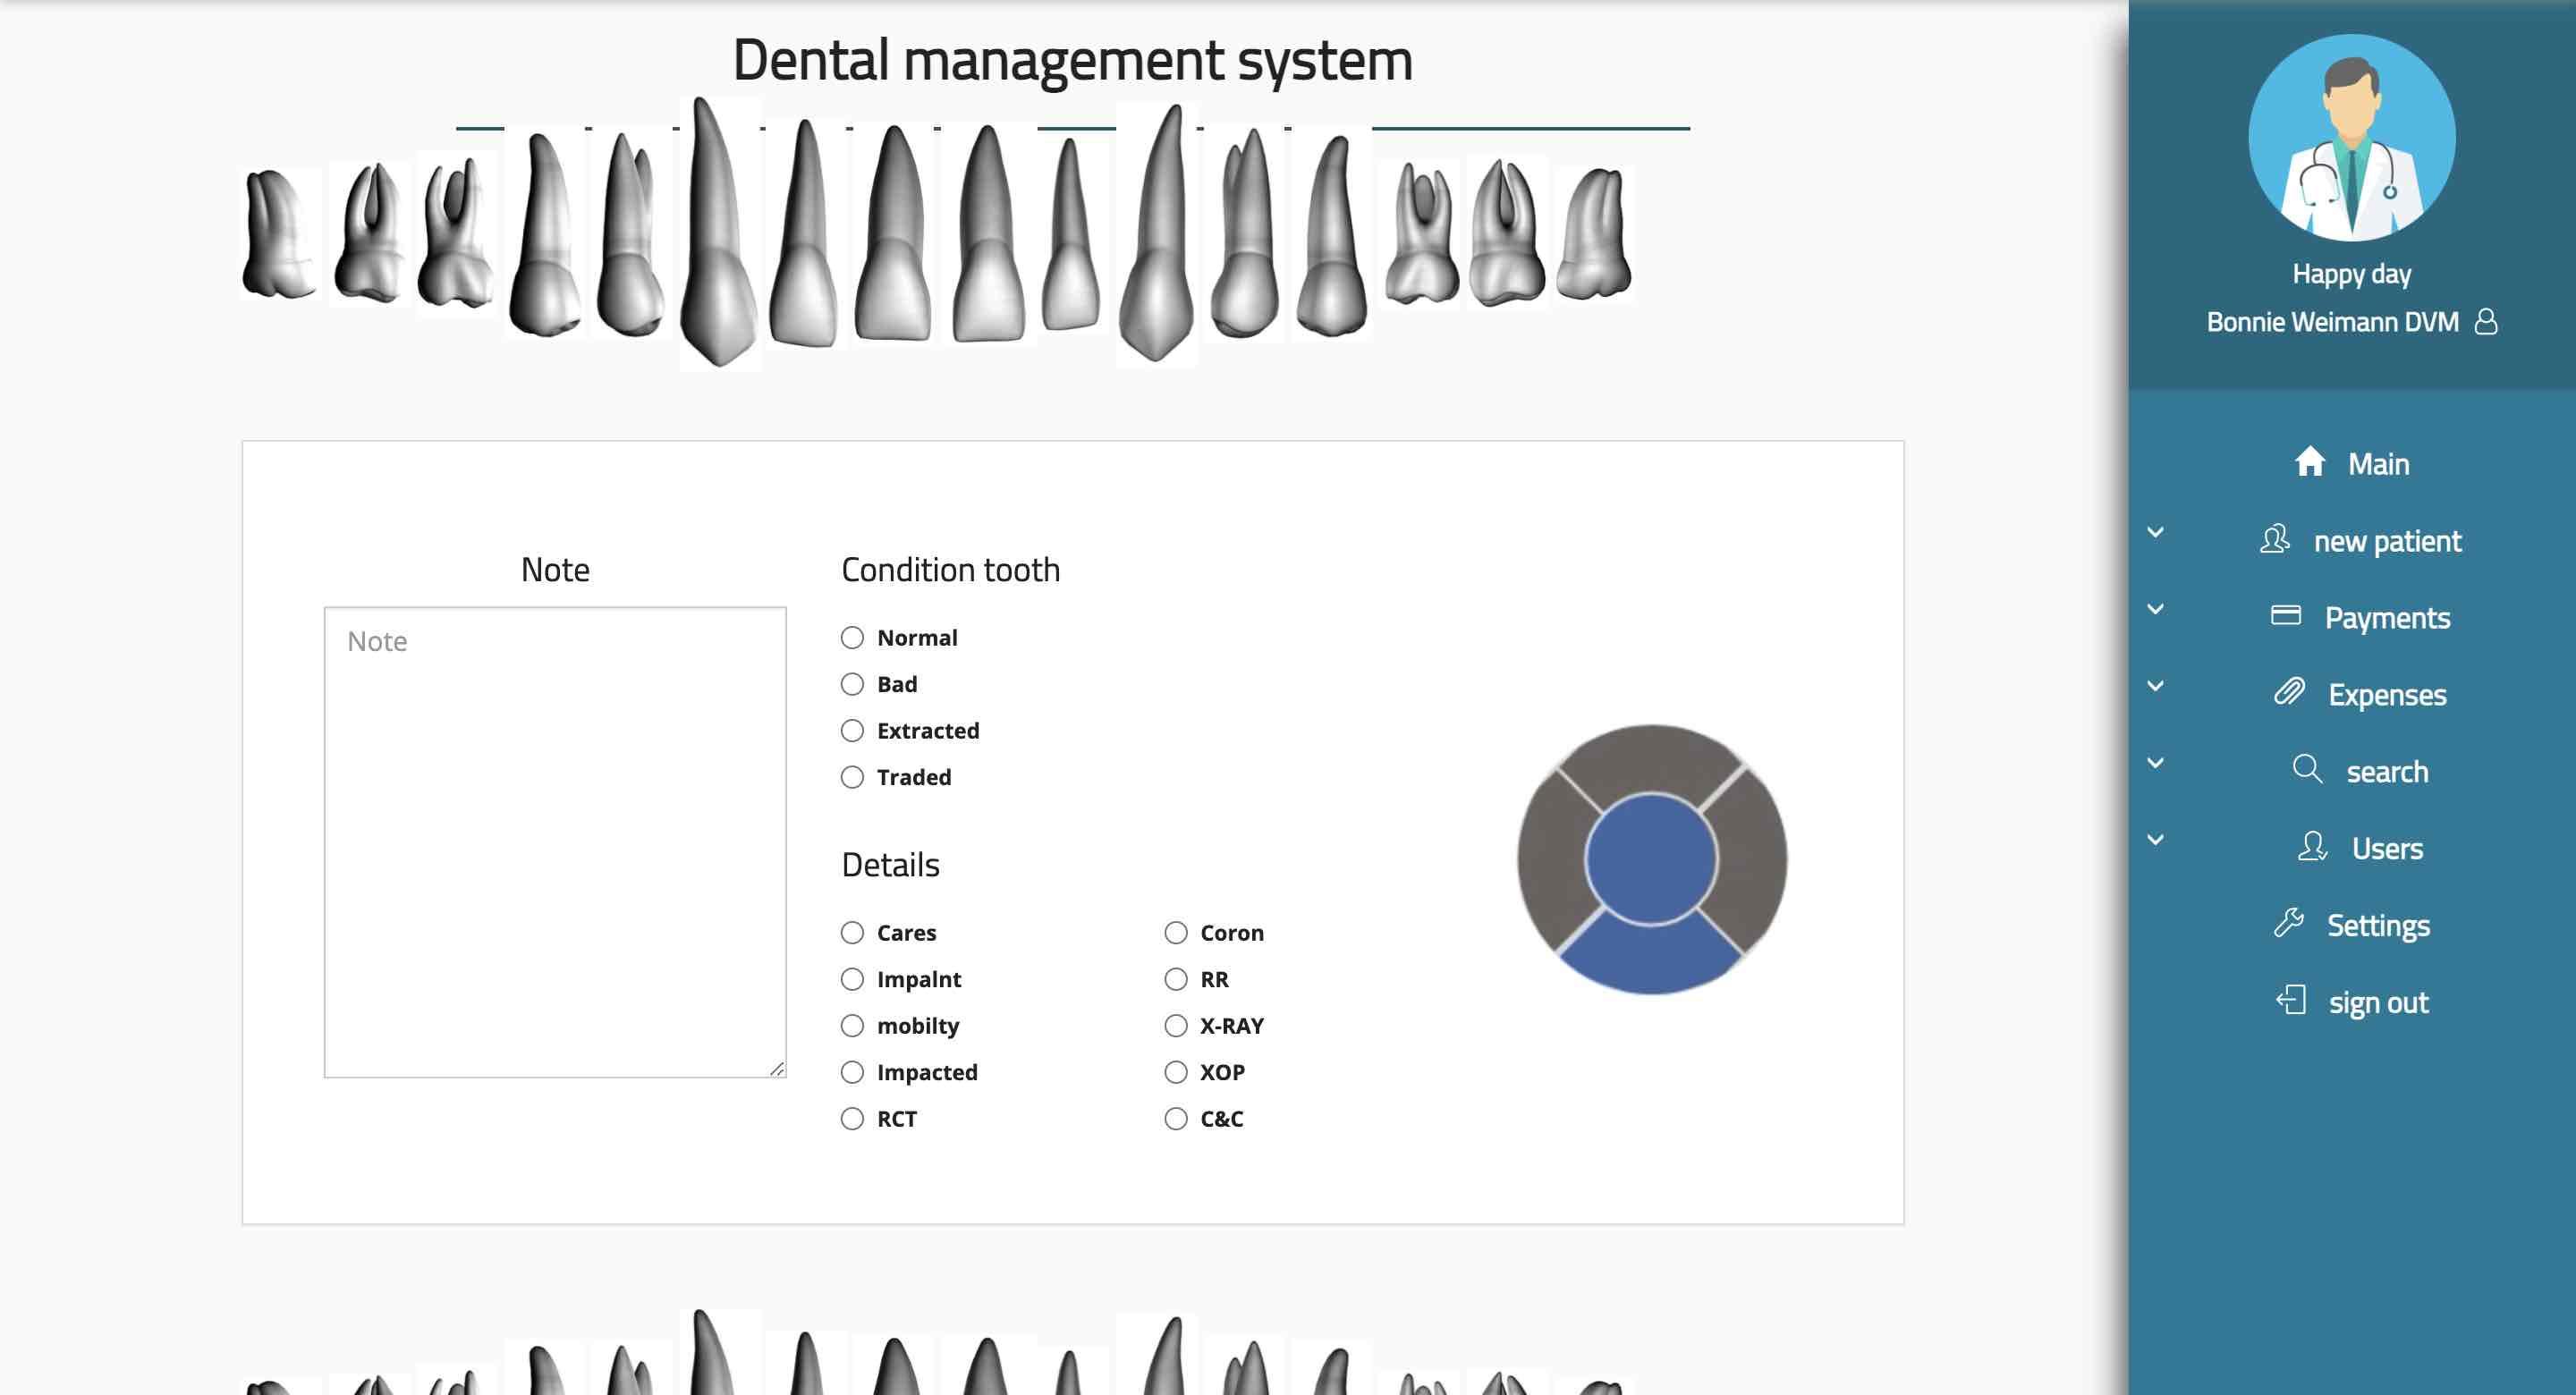Select the last upper molar tooth on the right end
The height and width of the screenshot is (1395, 2576).
tap(1594, 235)
